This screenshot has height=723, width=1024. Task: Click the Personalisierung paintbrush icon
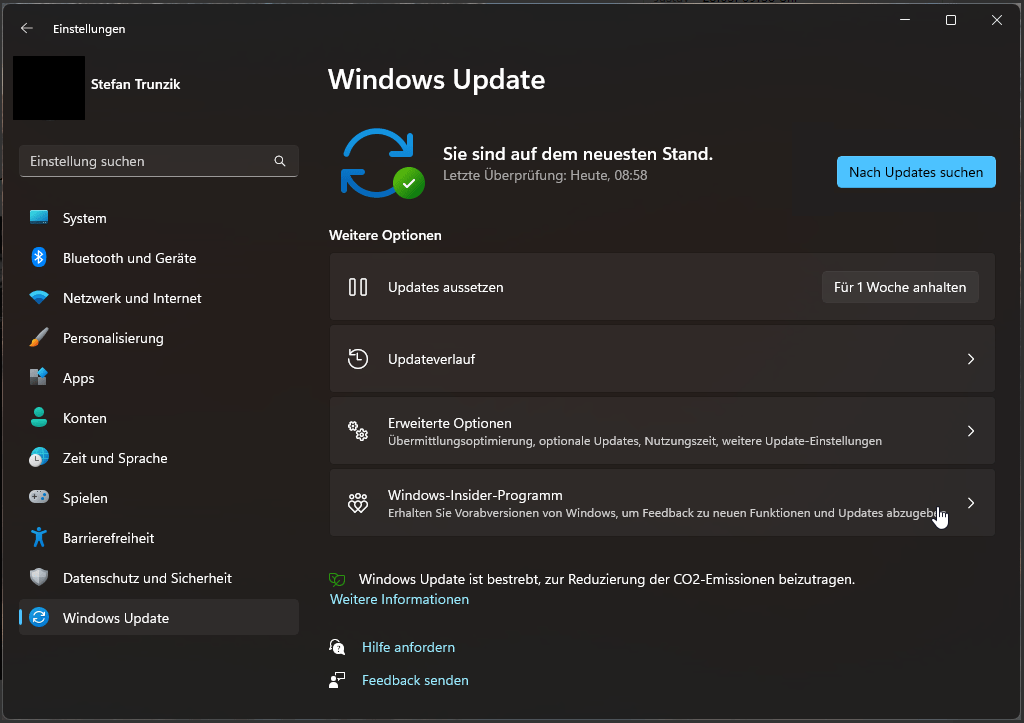coord(39,338)
